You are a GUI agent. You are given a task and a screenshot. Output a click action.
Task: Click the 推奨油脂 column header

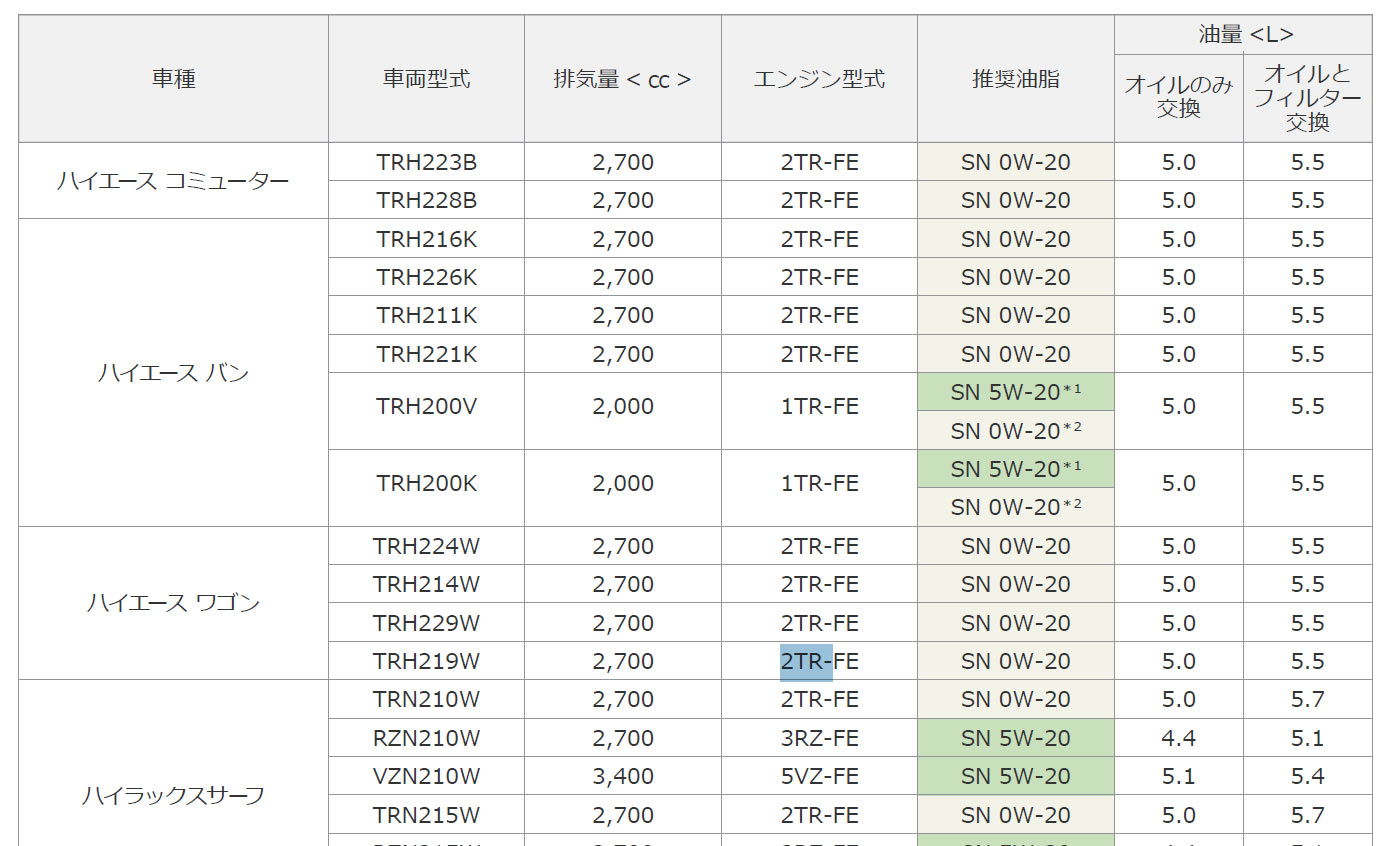tap(1016, 79)
